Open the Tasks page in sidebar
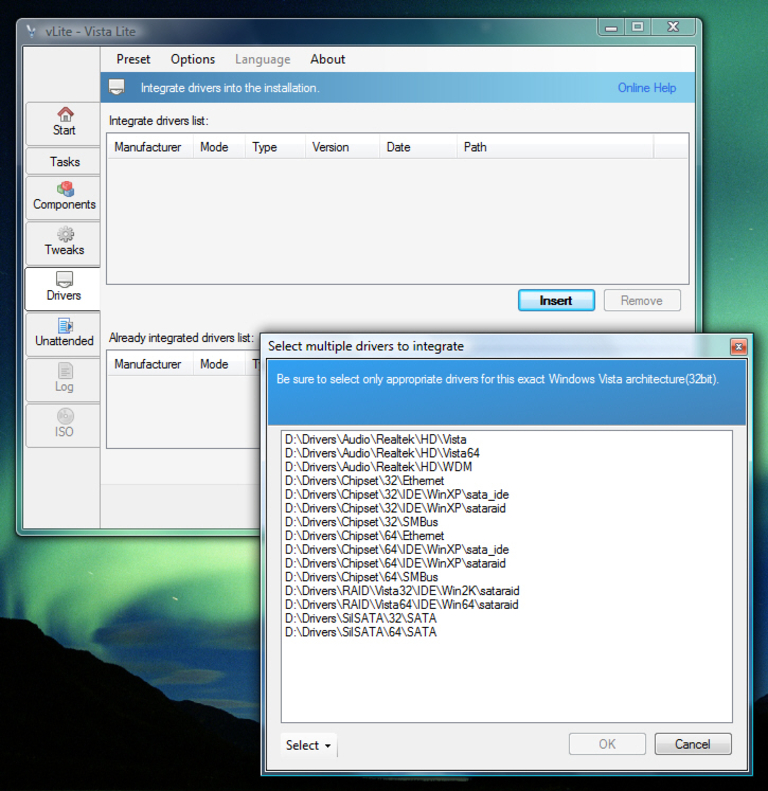 click(64, 161)
